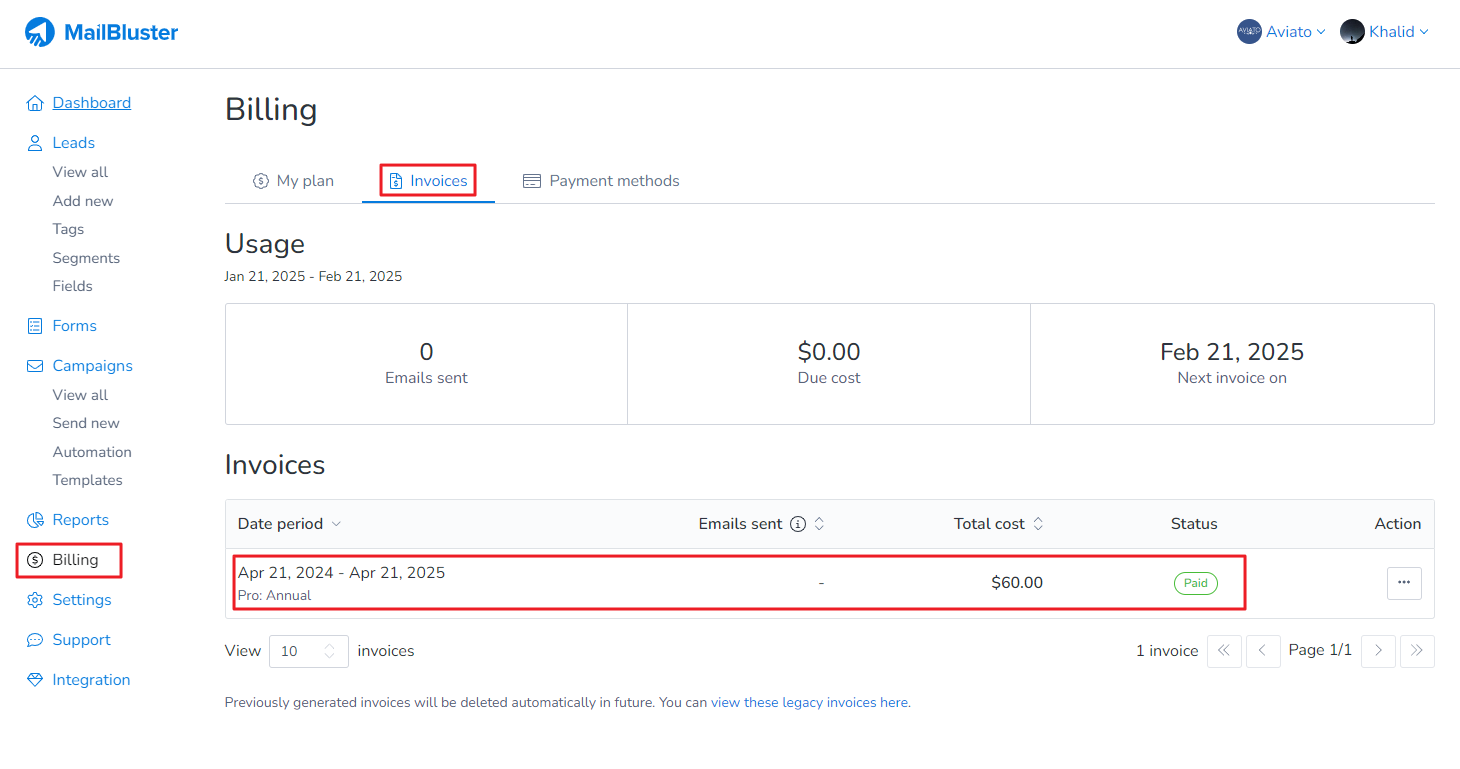Open the Support page in sidebar
The height and width of the screenshot is (769, 1460).
(81, 640)
